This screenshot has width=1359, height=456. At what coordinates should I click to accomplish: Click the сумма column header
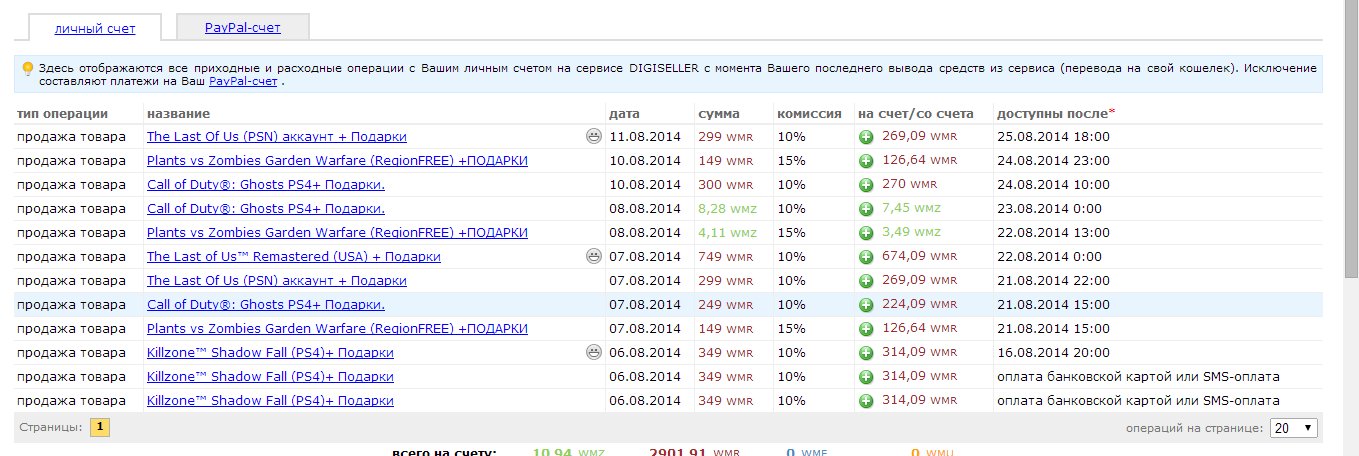(719, 113)
